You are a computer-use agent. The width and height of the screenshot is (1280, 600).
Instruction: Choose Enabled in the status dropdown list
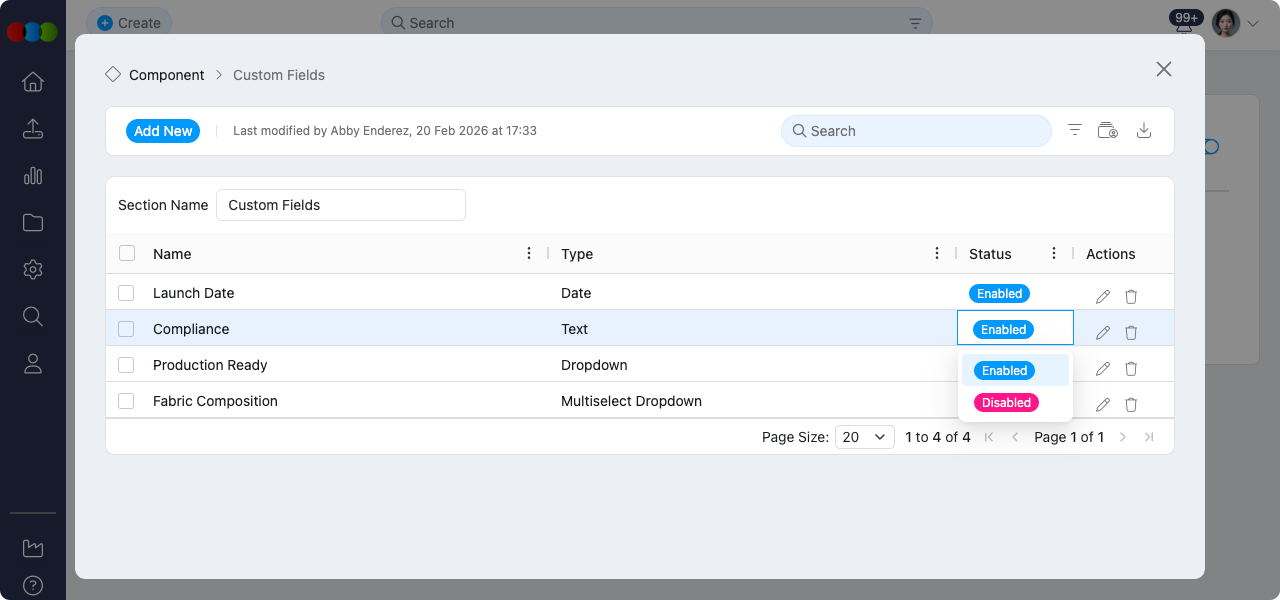click(x=1004, y=371)
